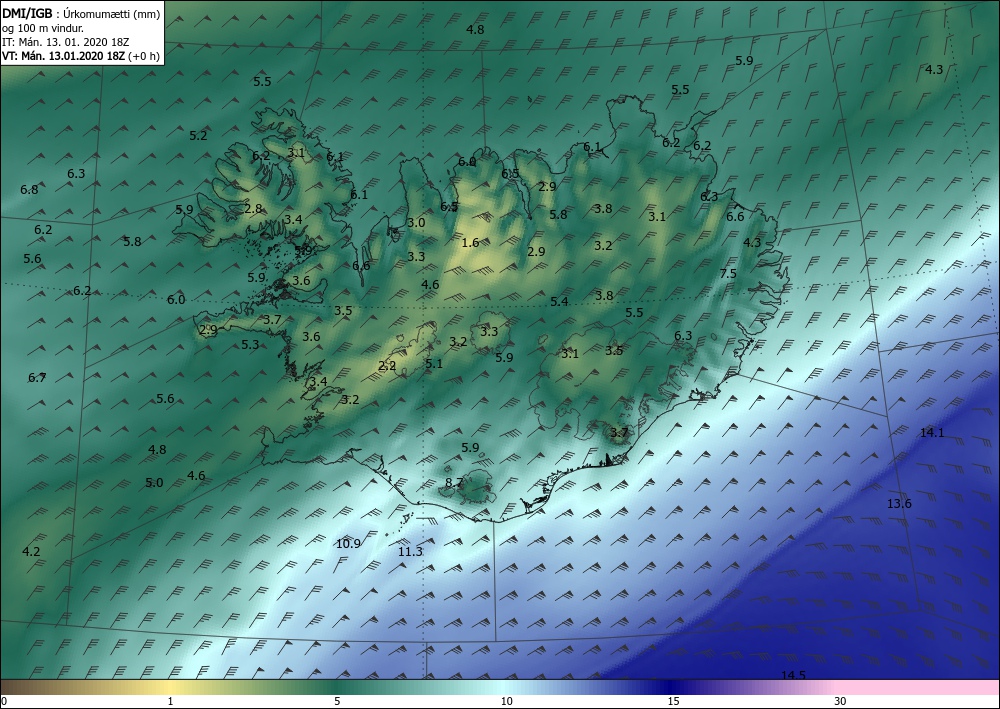Screen dimensions: 1000x709
Task: Select the 2.8 value in the Westfjords
Action: [253, 208]
